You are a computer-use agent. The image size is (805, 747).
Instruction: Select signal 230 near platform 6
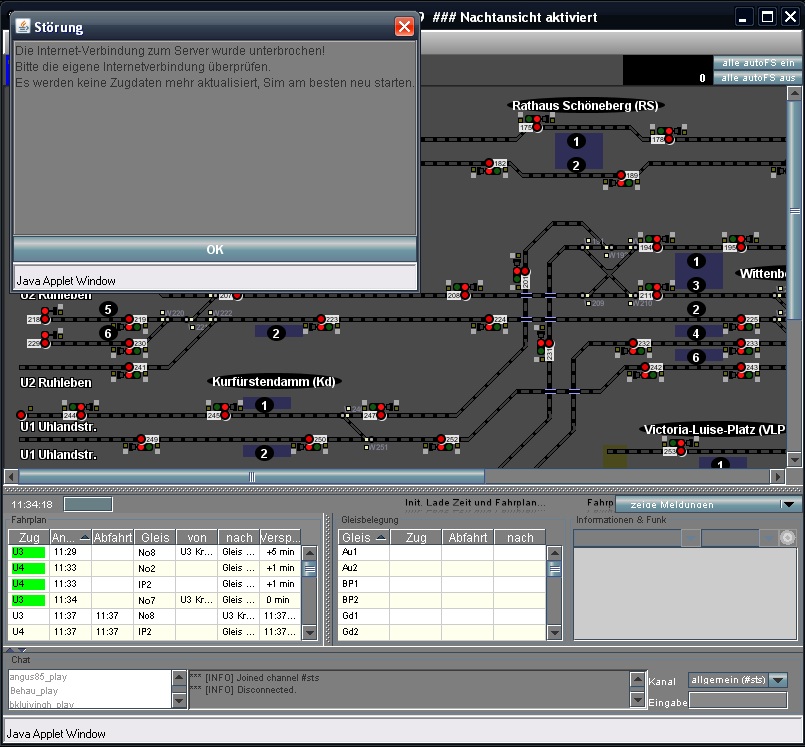tap(129, 347)
